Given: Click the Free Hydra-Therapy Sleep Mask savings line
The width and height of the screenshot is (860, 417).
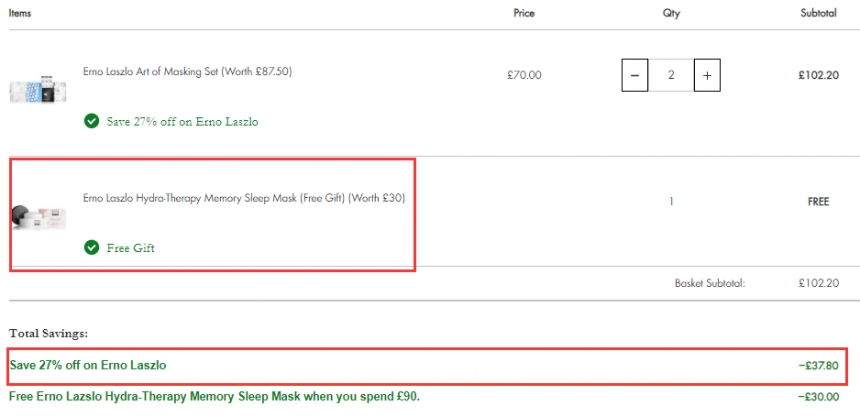Looking at the screenshot, I should (214, 396).
